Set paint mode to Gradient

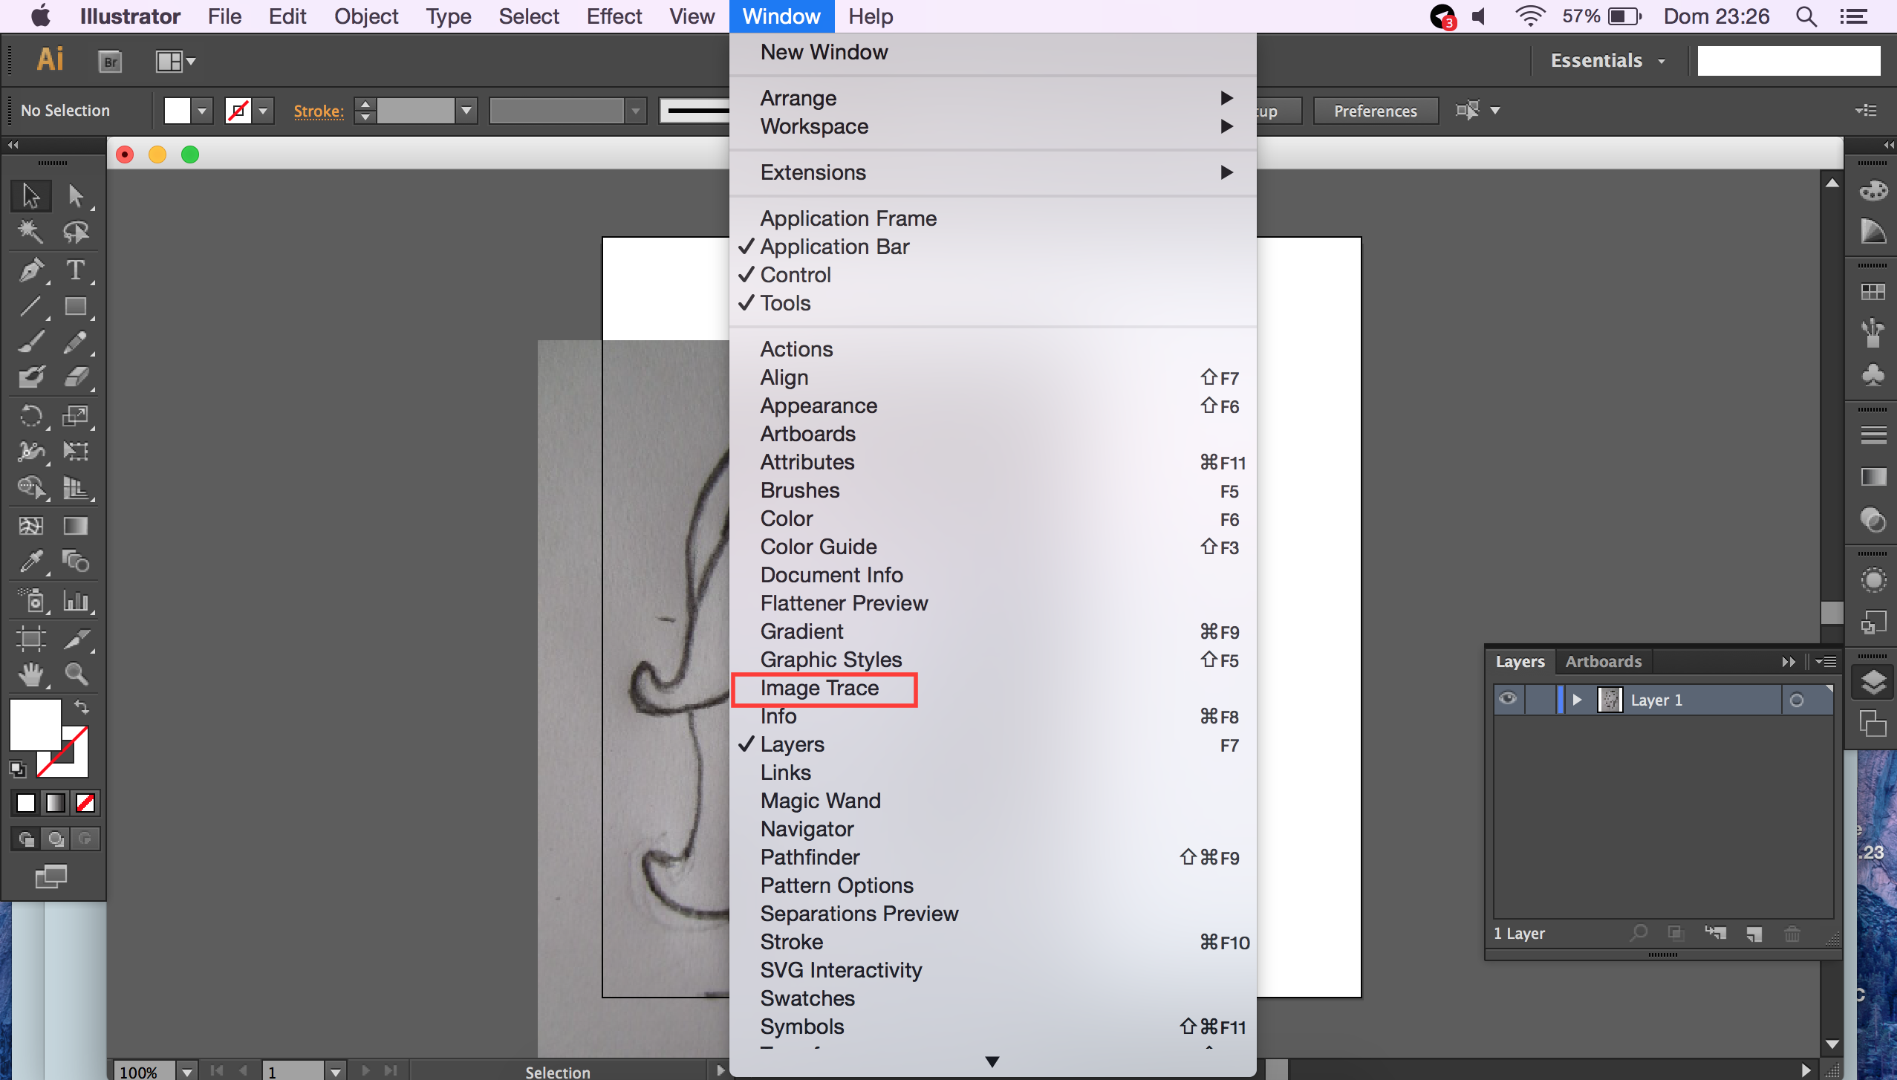click(x=56, y=803)
